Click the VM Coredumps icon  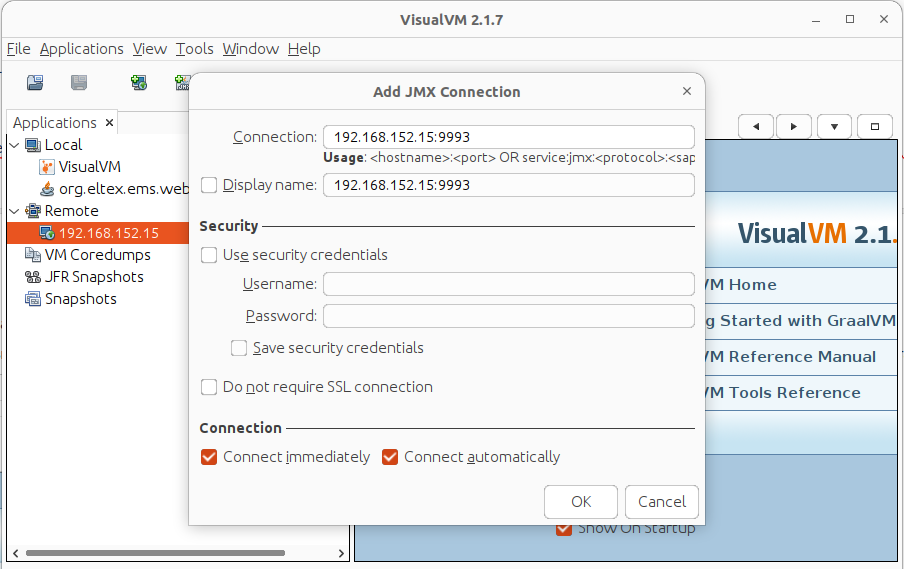click(x=33, y=255)
